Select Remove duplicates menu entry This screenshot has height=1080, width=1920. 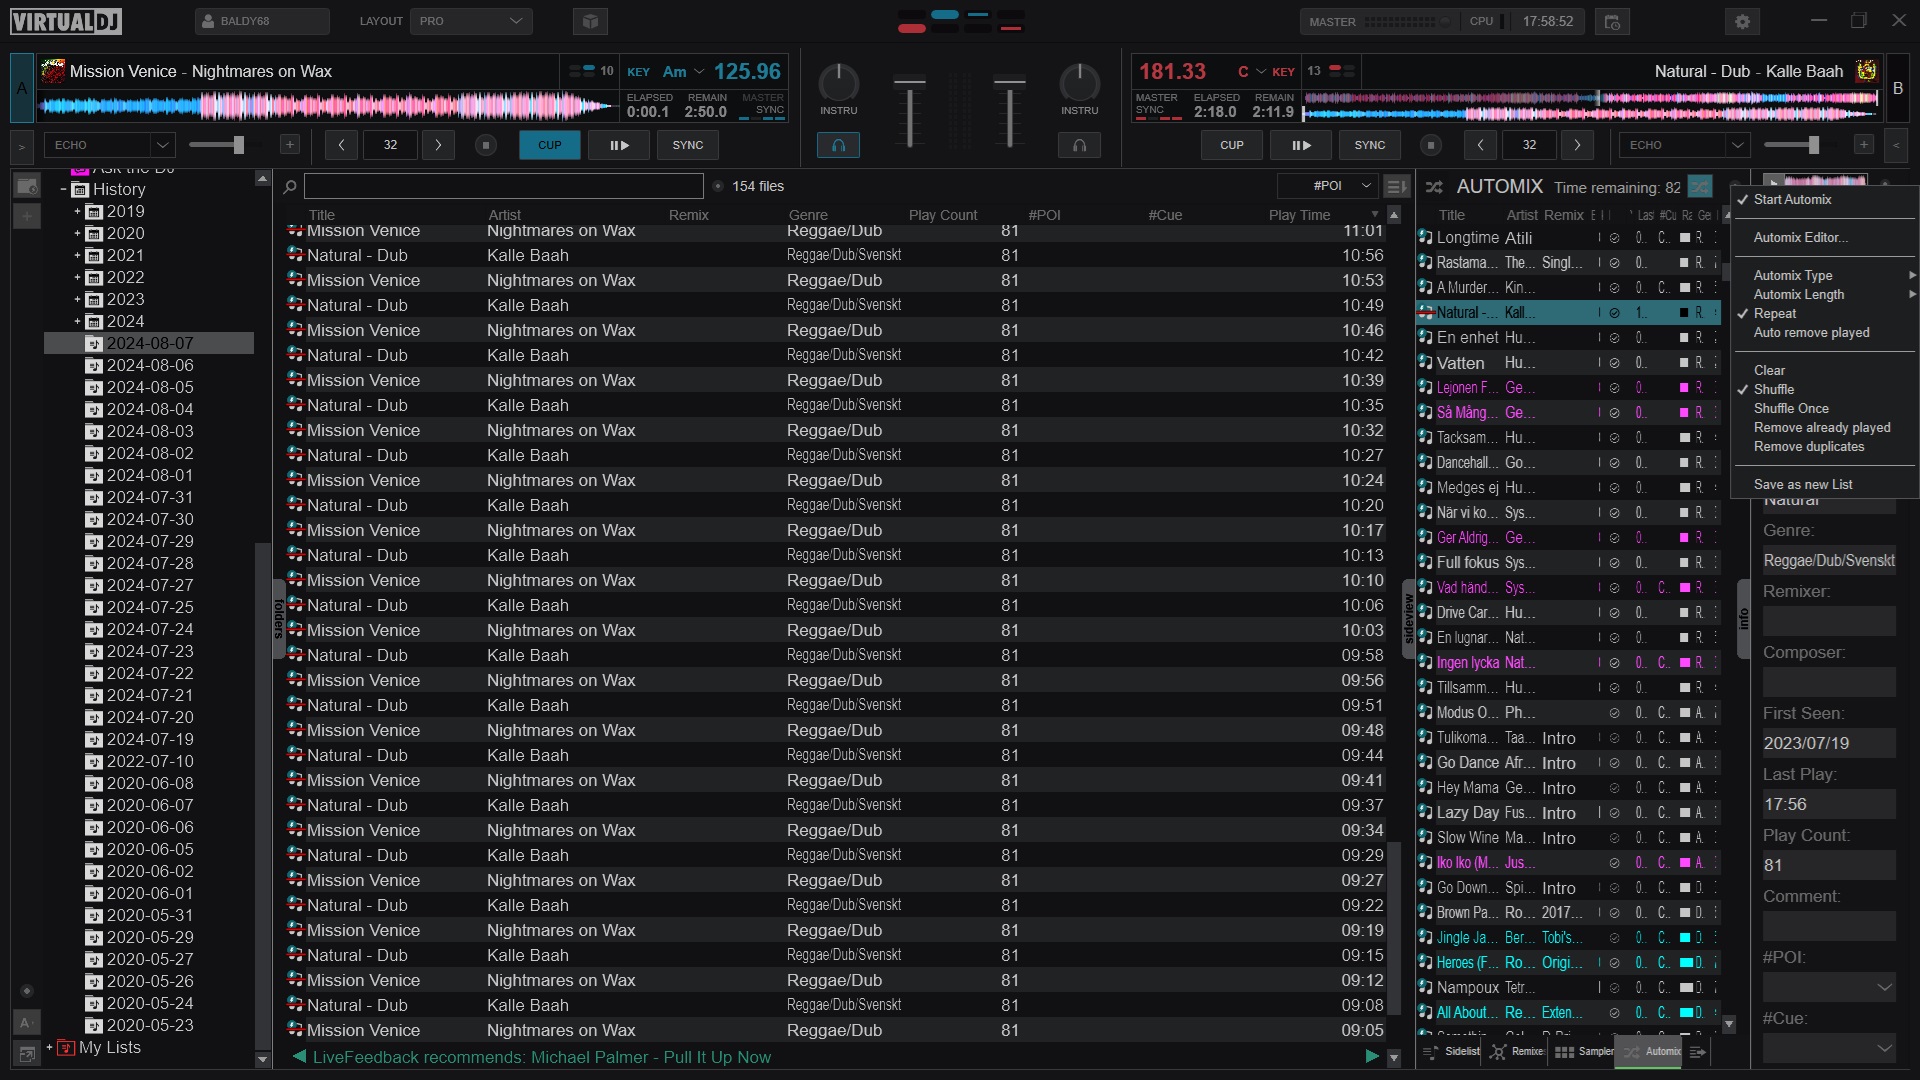(1809, 447)
